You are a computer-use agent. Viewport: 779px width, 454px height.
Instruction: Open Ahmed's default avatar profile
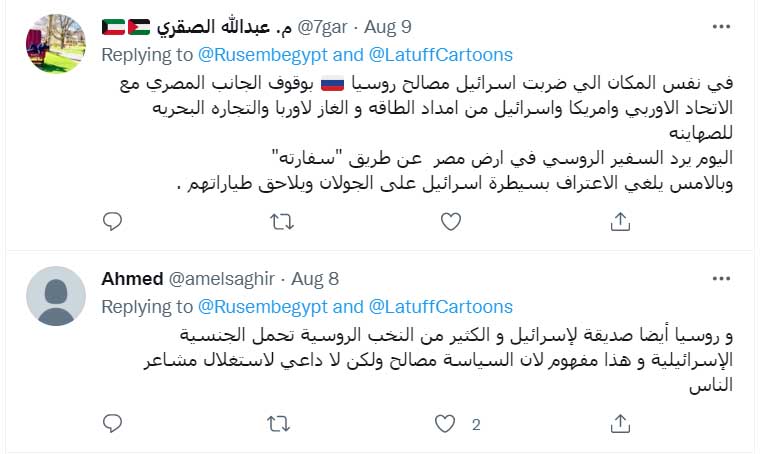tap(54, 296)
